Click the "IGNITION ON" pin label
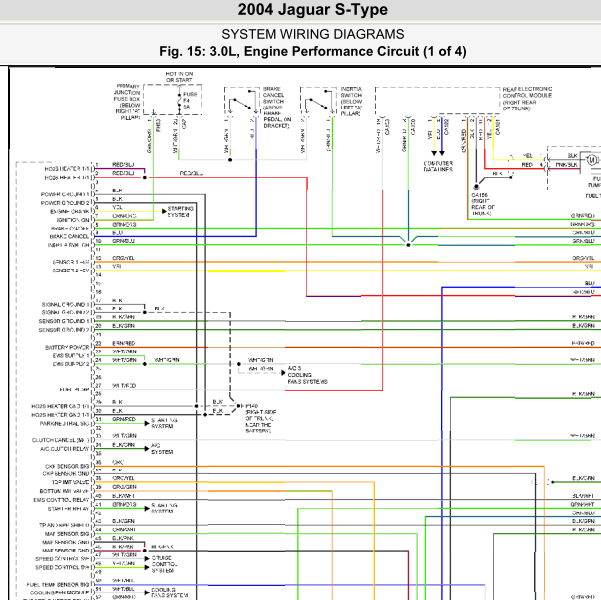Viewport: 601px width, 600px height. click(73, 220)
